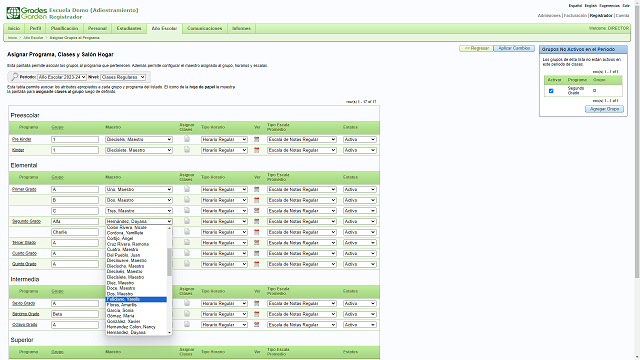Open Maestro dropdown for Pre Kinder

coord(139,140)
